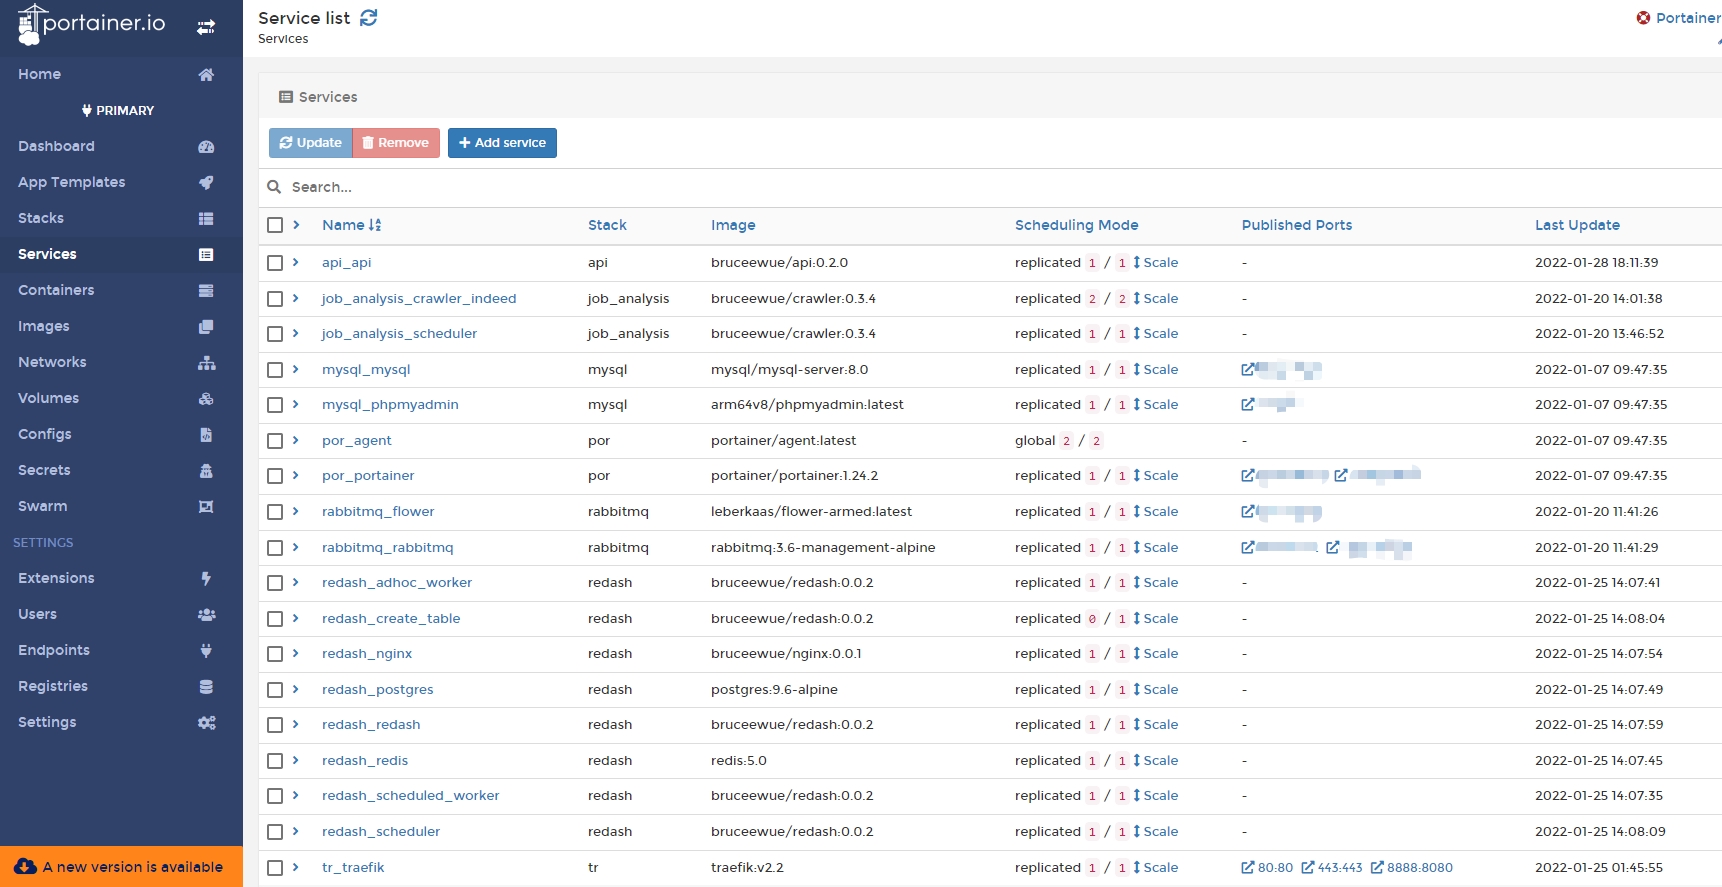Open Stacks in the sidebar
1722x887 pixels.
pyautogui.click(x=121, y=218)
